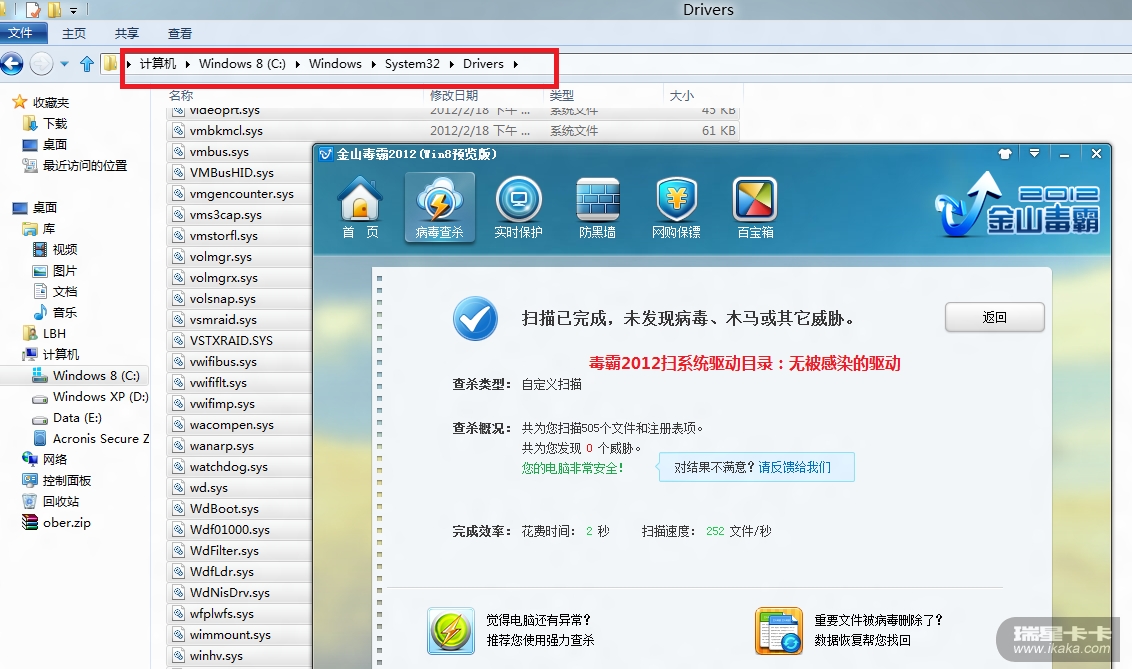
Task: Open the recent locations dropdown arrow
Action: click(x=64, y=64)
